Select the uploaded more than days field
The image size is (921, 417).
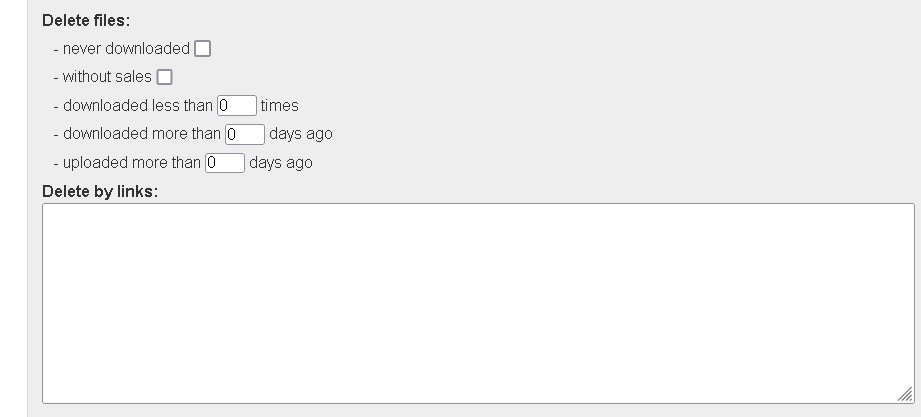click(225, 162)
